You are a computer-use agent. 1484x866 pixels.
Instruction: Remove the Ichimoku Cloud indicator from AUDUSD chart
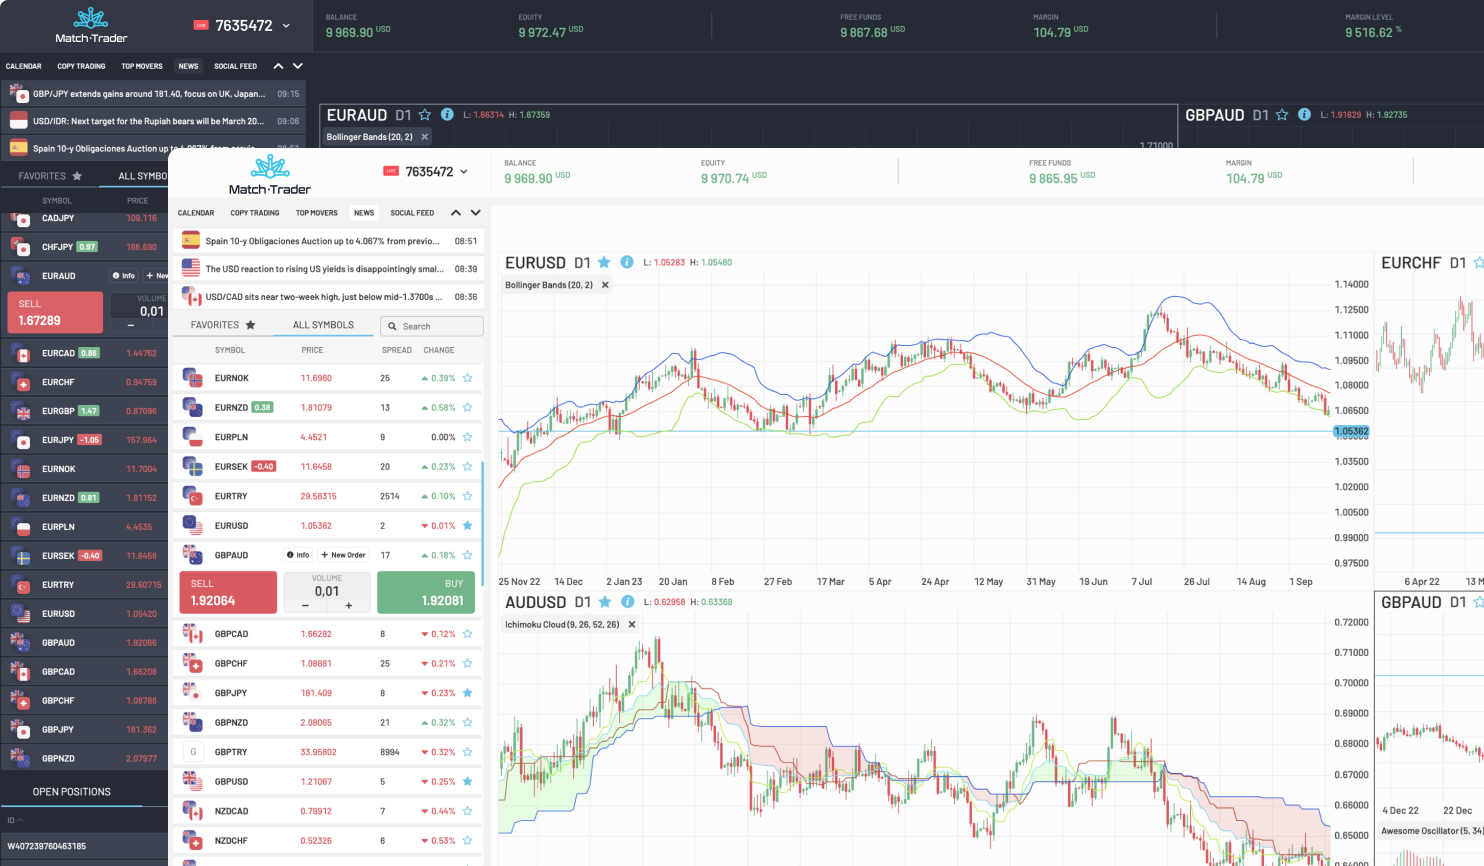point(631,623)
